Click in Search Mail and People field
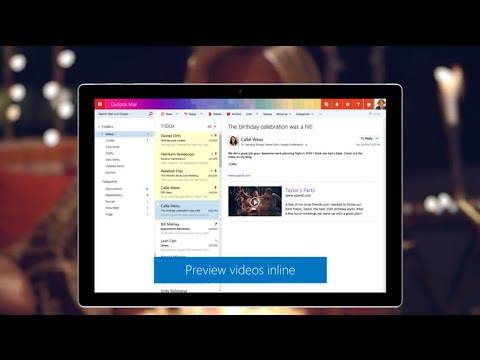The height and width of the screenshot is (360, 480). (122, 114)
